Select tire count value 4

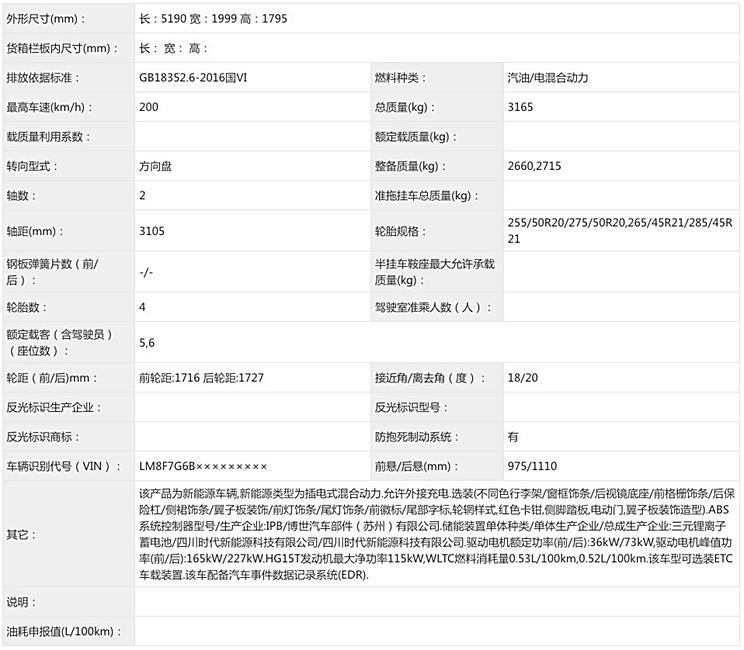click(142, 307)
